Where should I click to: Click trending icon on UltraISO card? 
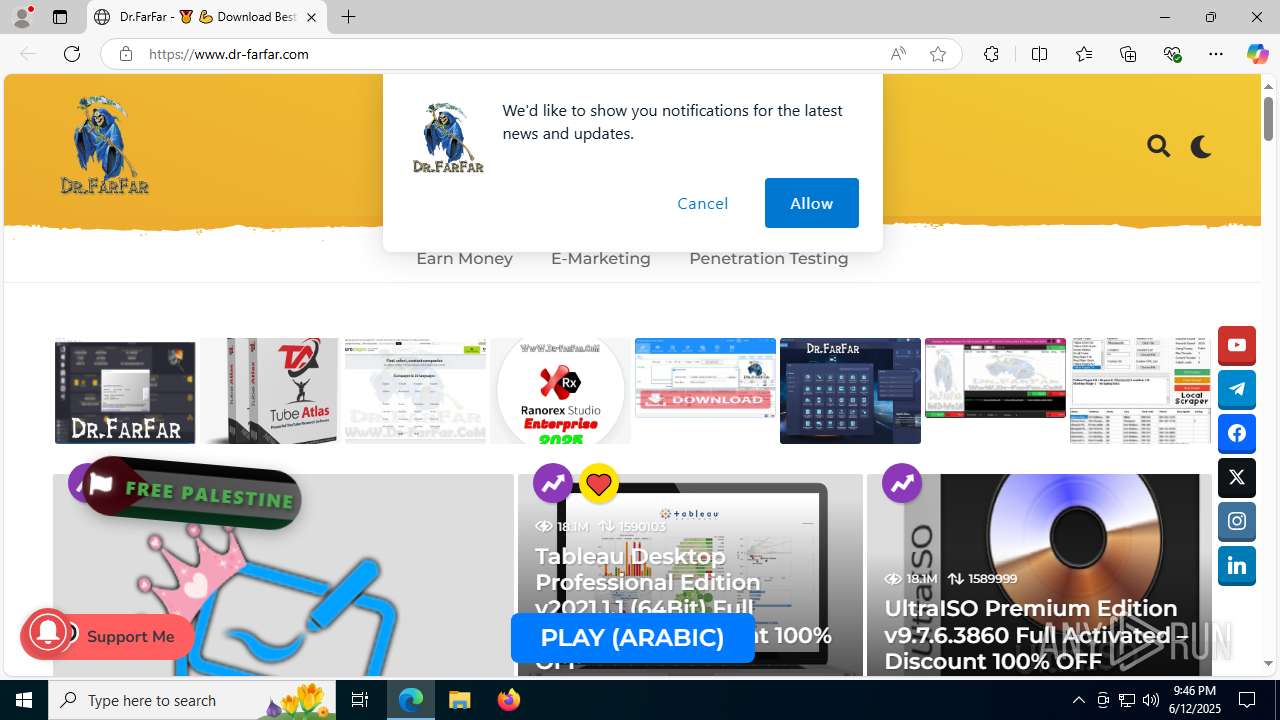pos(902,484)
